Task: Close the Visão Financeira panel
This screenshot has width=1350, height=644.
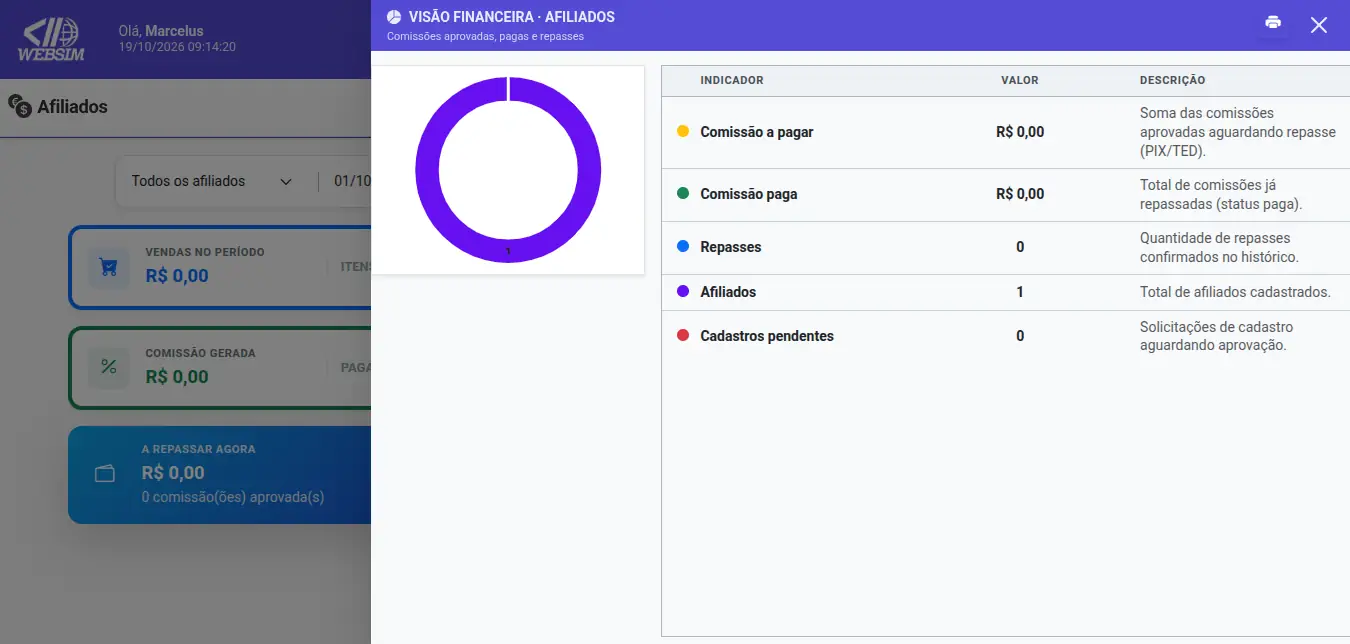Action: click(x=1319, y=25)
